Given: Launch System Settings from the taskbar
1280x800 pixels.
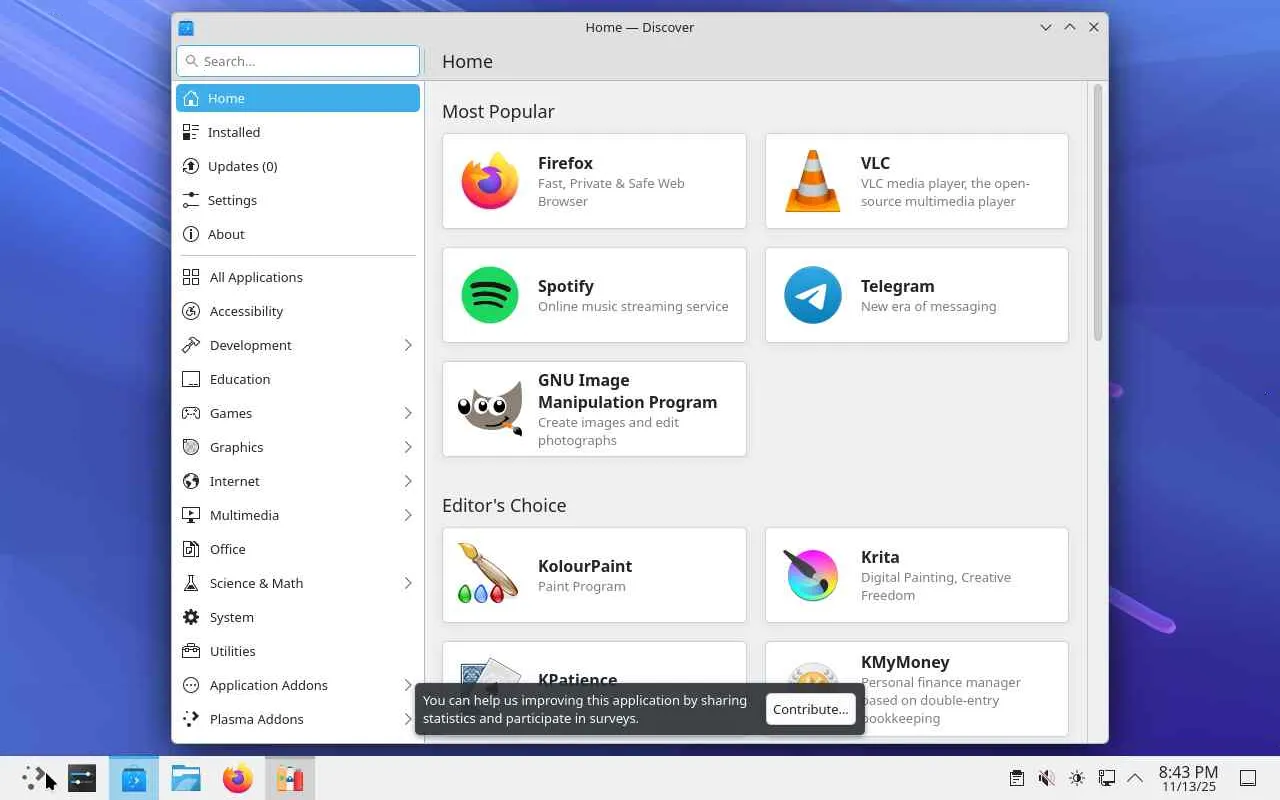Looking at the screenshot, I should 82,778.
